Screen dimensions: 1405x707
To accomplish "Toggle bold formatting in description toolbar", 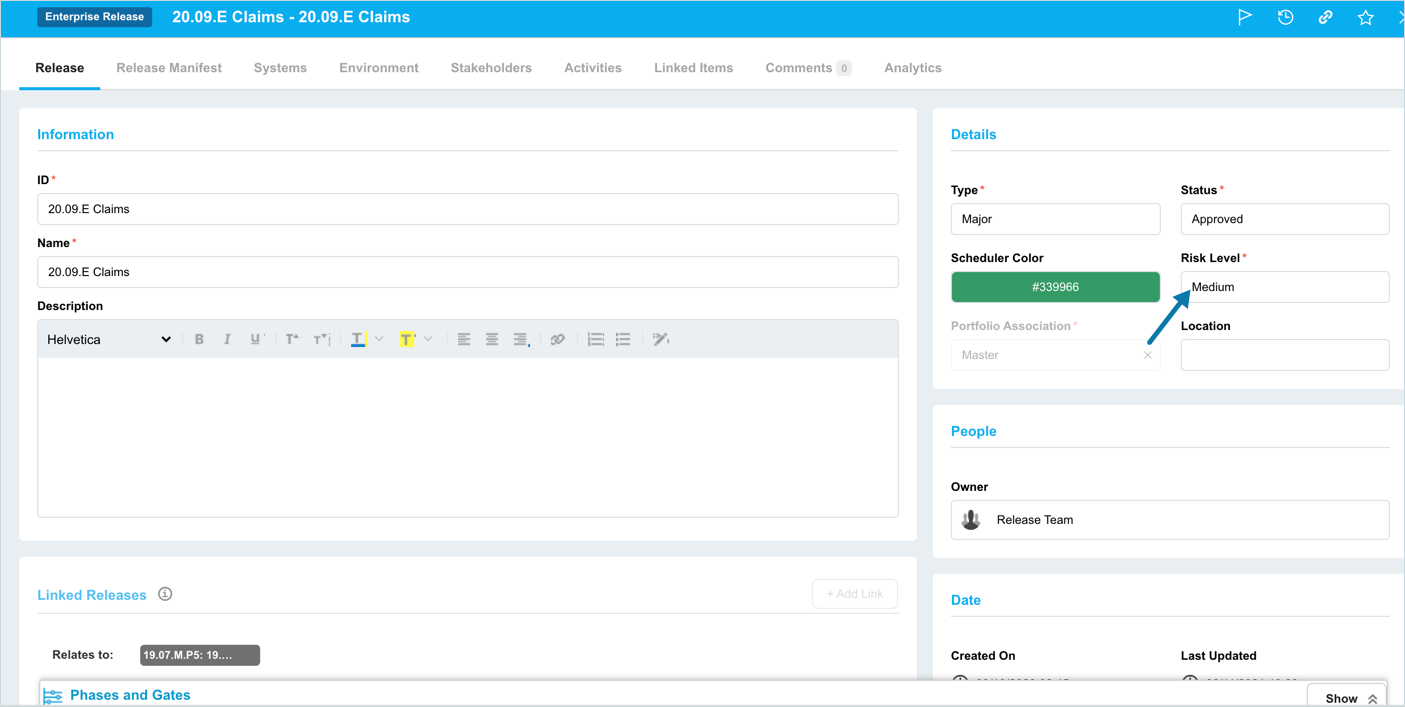I will pyautogui.click(x=199, y=340).
